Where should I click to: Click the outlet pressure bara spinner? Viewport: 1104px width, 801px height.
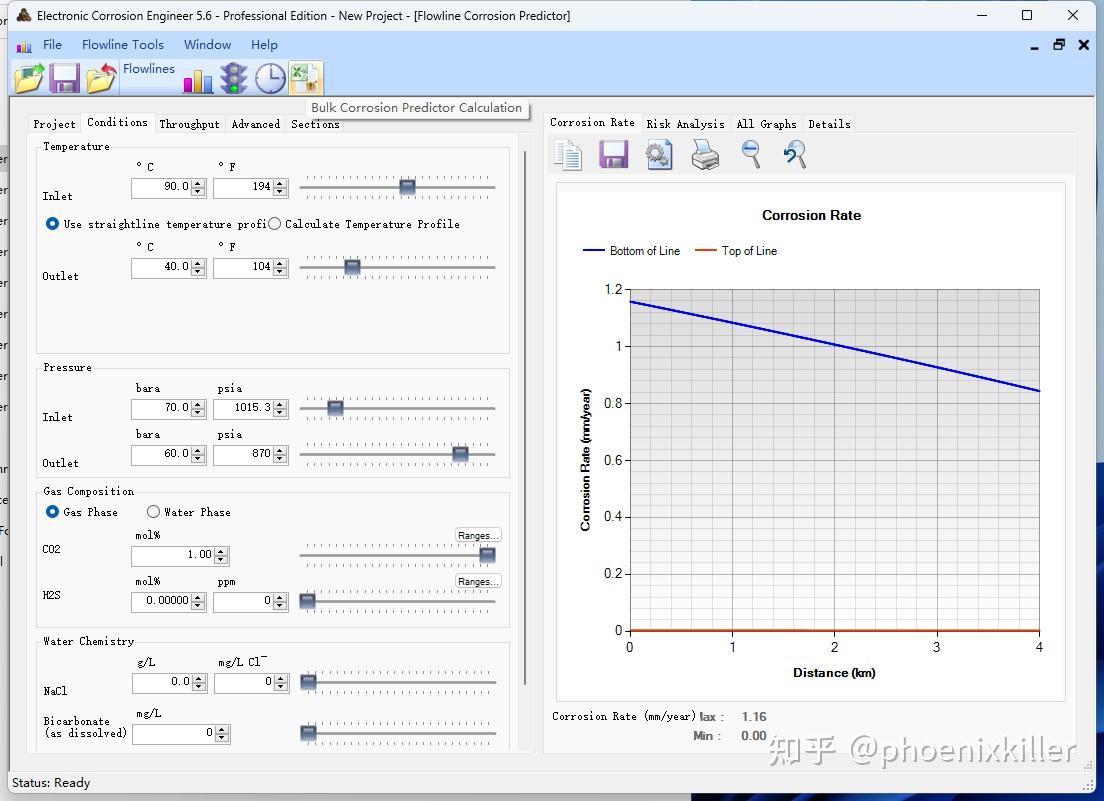[199, 455]
